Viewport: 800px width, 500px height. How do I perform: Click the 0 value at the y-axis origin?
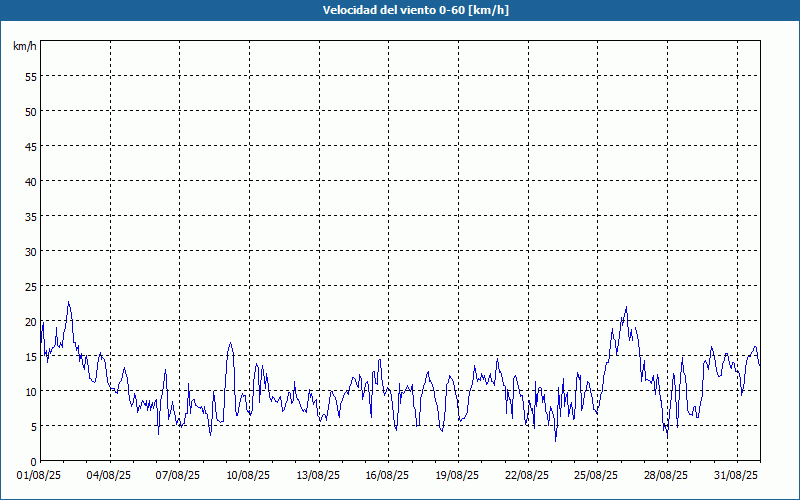pos(34,462)
